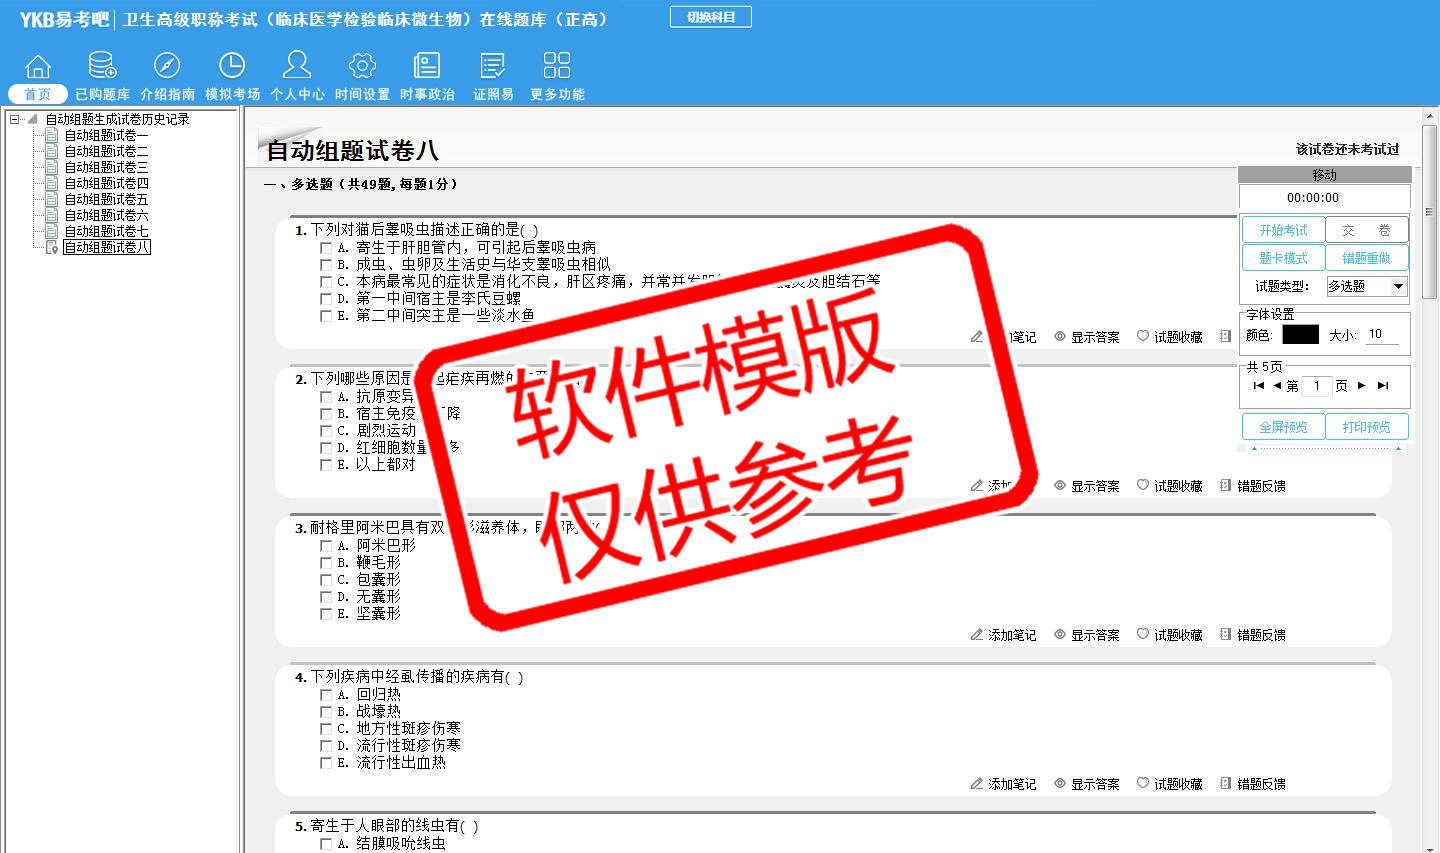Image resolution: width=1440 pixels, height=853 pixels.
Task: Click the 切换科目 button
Action: point(711,17)
